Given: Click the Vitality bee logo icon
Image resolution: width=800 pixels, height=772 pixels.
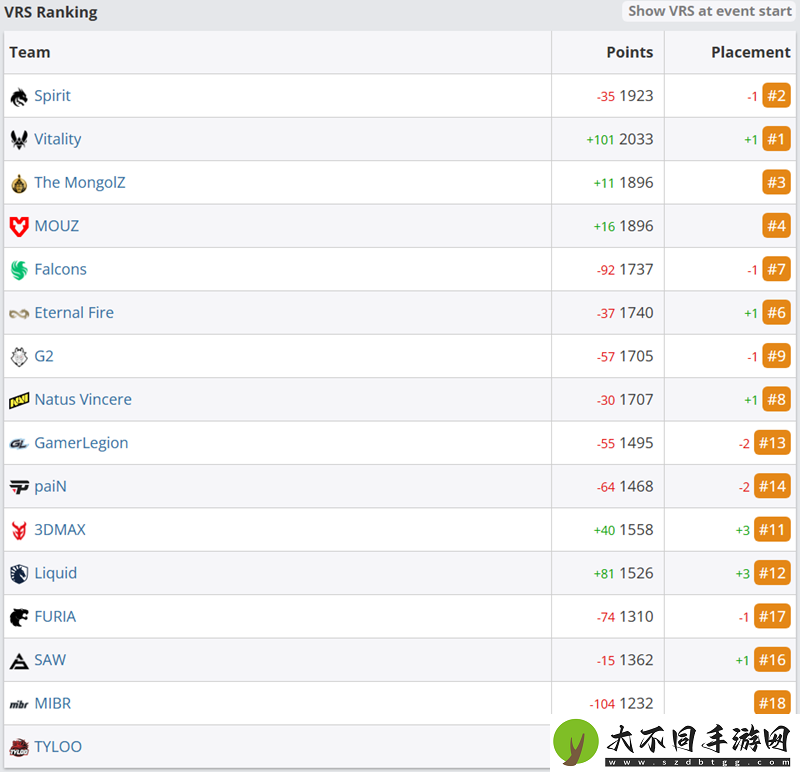Looking at the screenshot, I should (x=19, y=139).
